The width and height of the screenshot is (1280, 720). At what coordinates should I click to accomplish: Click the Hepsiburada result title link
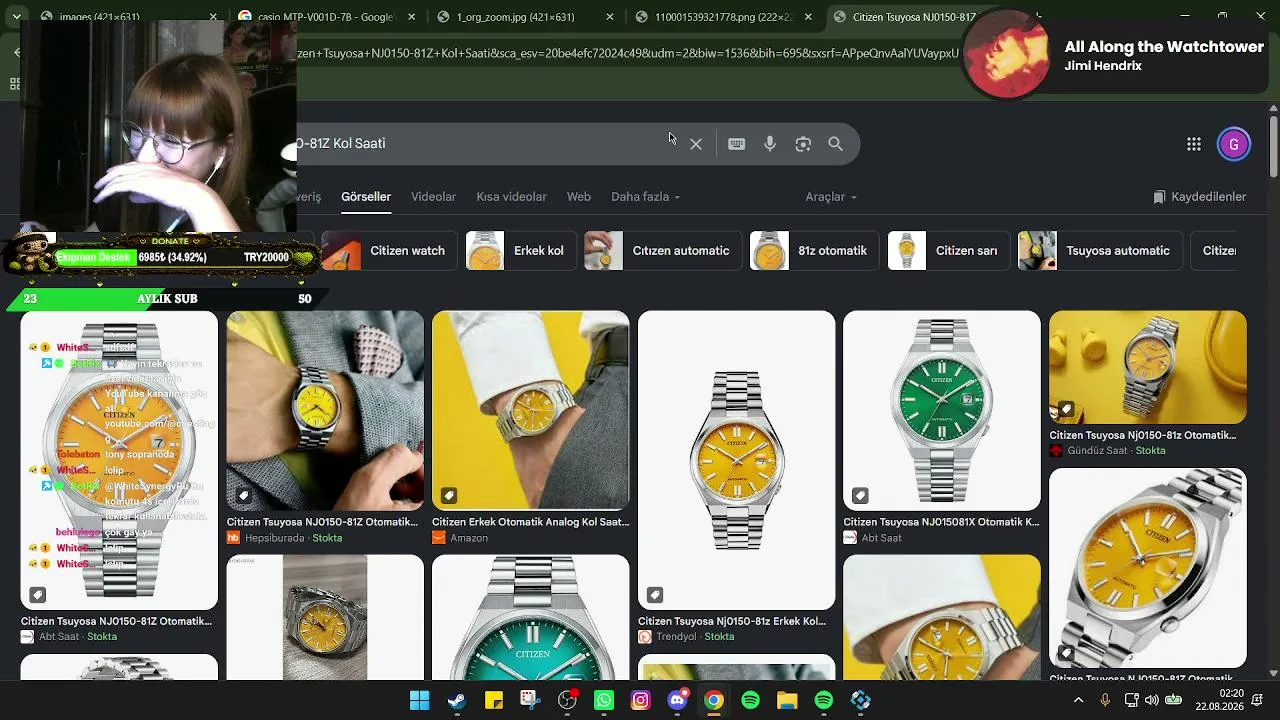click(322, 522)
